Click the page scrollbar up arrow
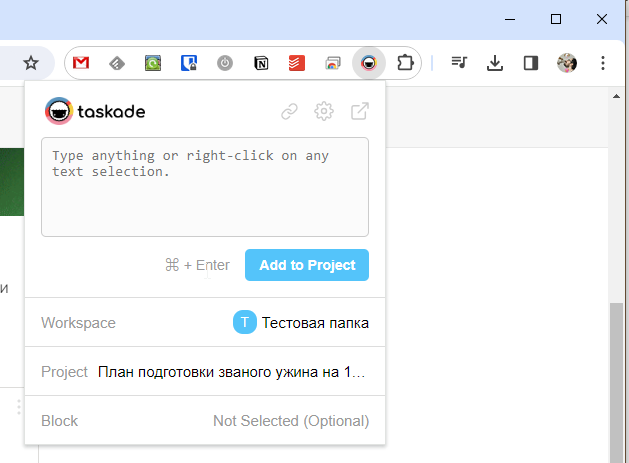 click(x=617, y=96)
